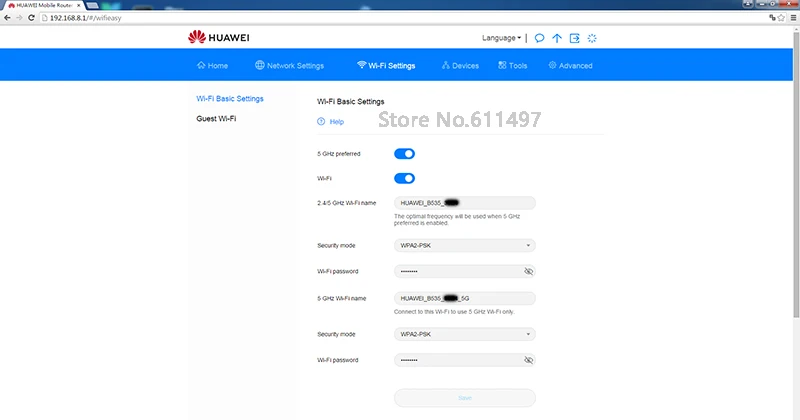Screen dimensions: 800x420
Task: Open Guest Wi-Fi in sidebar
Action: tap(216, 118)
